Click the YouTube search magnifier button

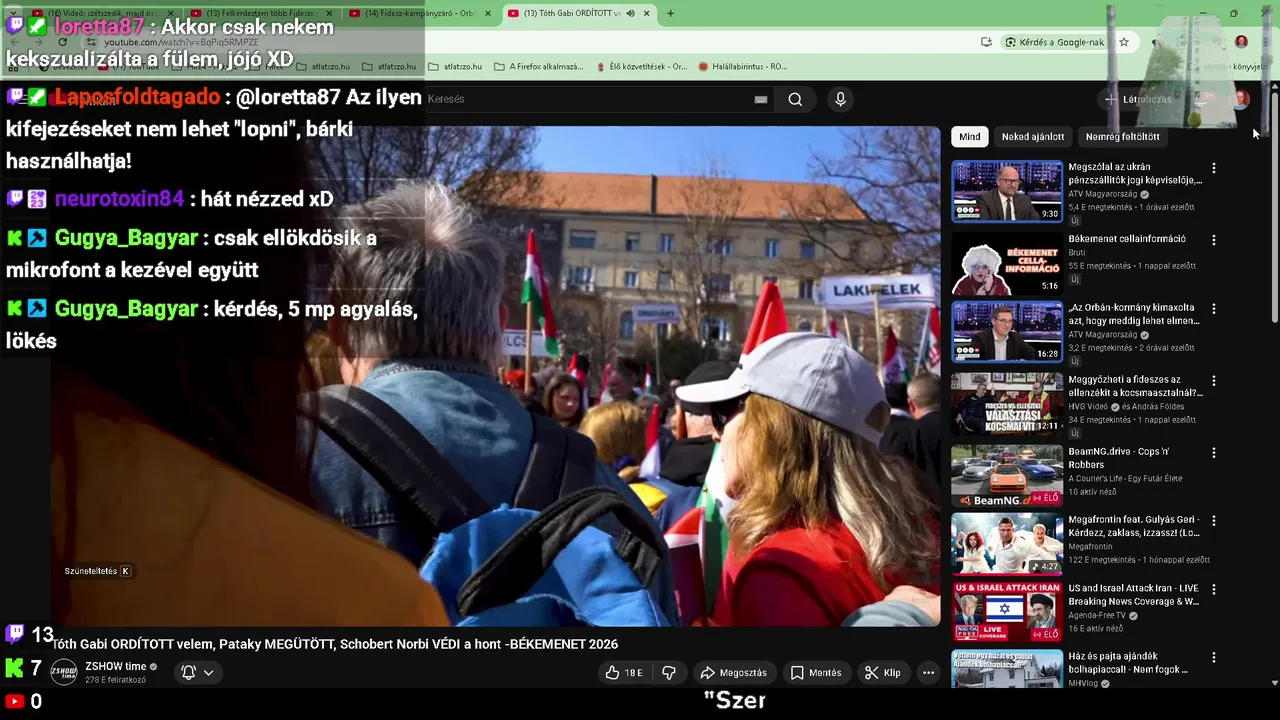795,99
